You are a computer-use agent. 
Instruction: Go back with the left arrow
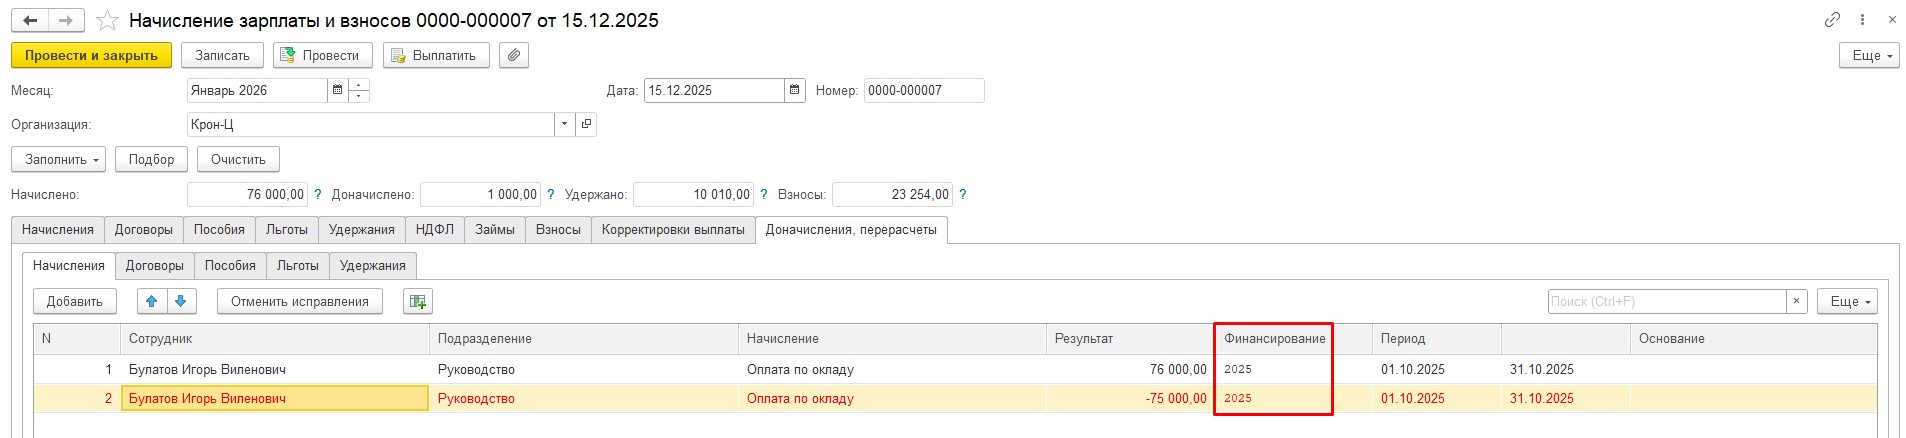tap(30, 21)
